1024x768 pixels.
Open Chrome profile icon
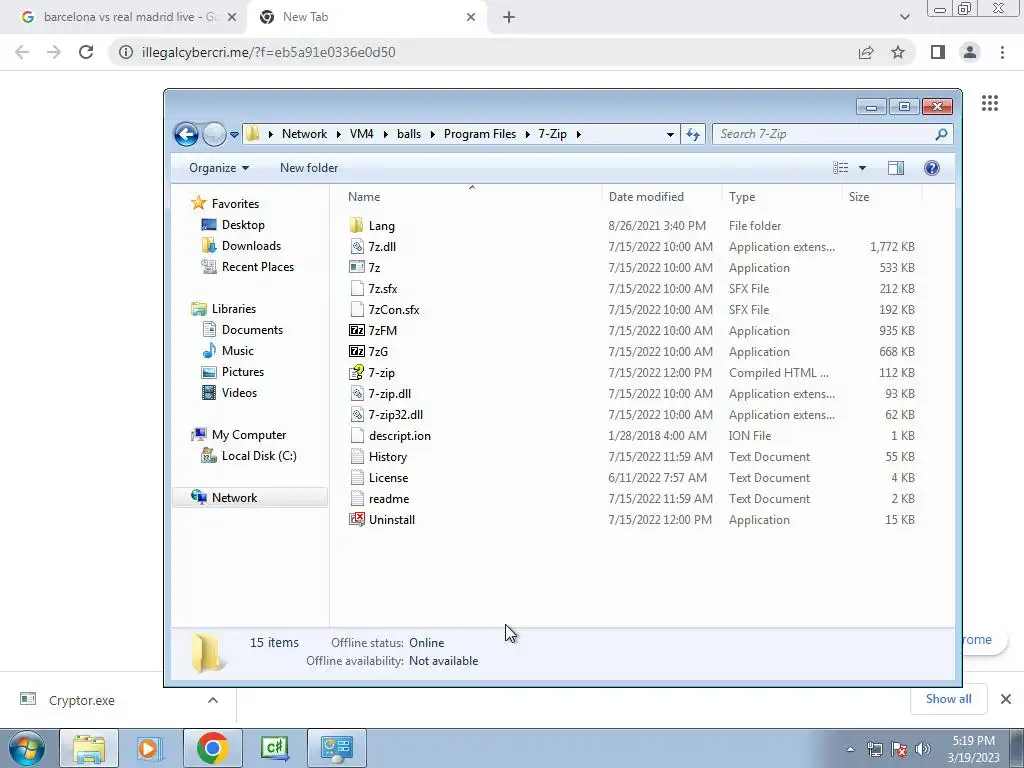point(970,52)
